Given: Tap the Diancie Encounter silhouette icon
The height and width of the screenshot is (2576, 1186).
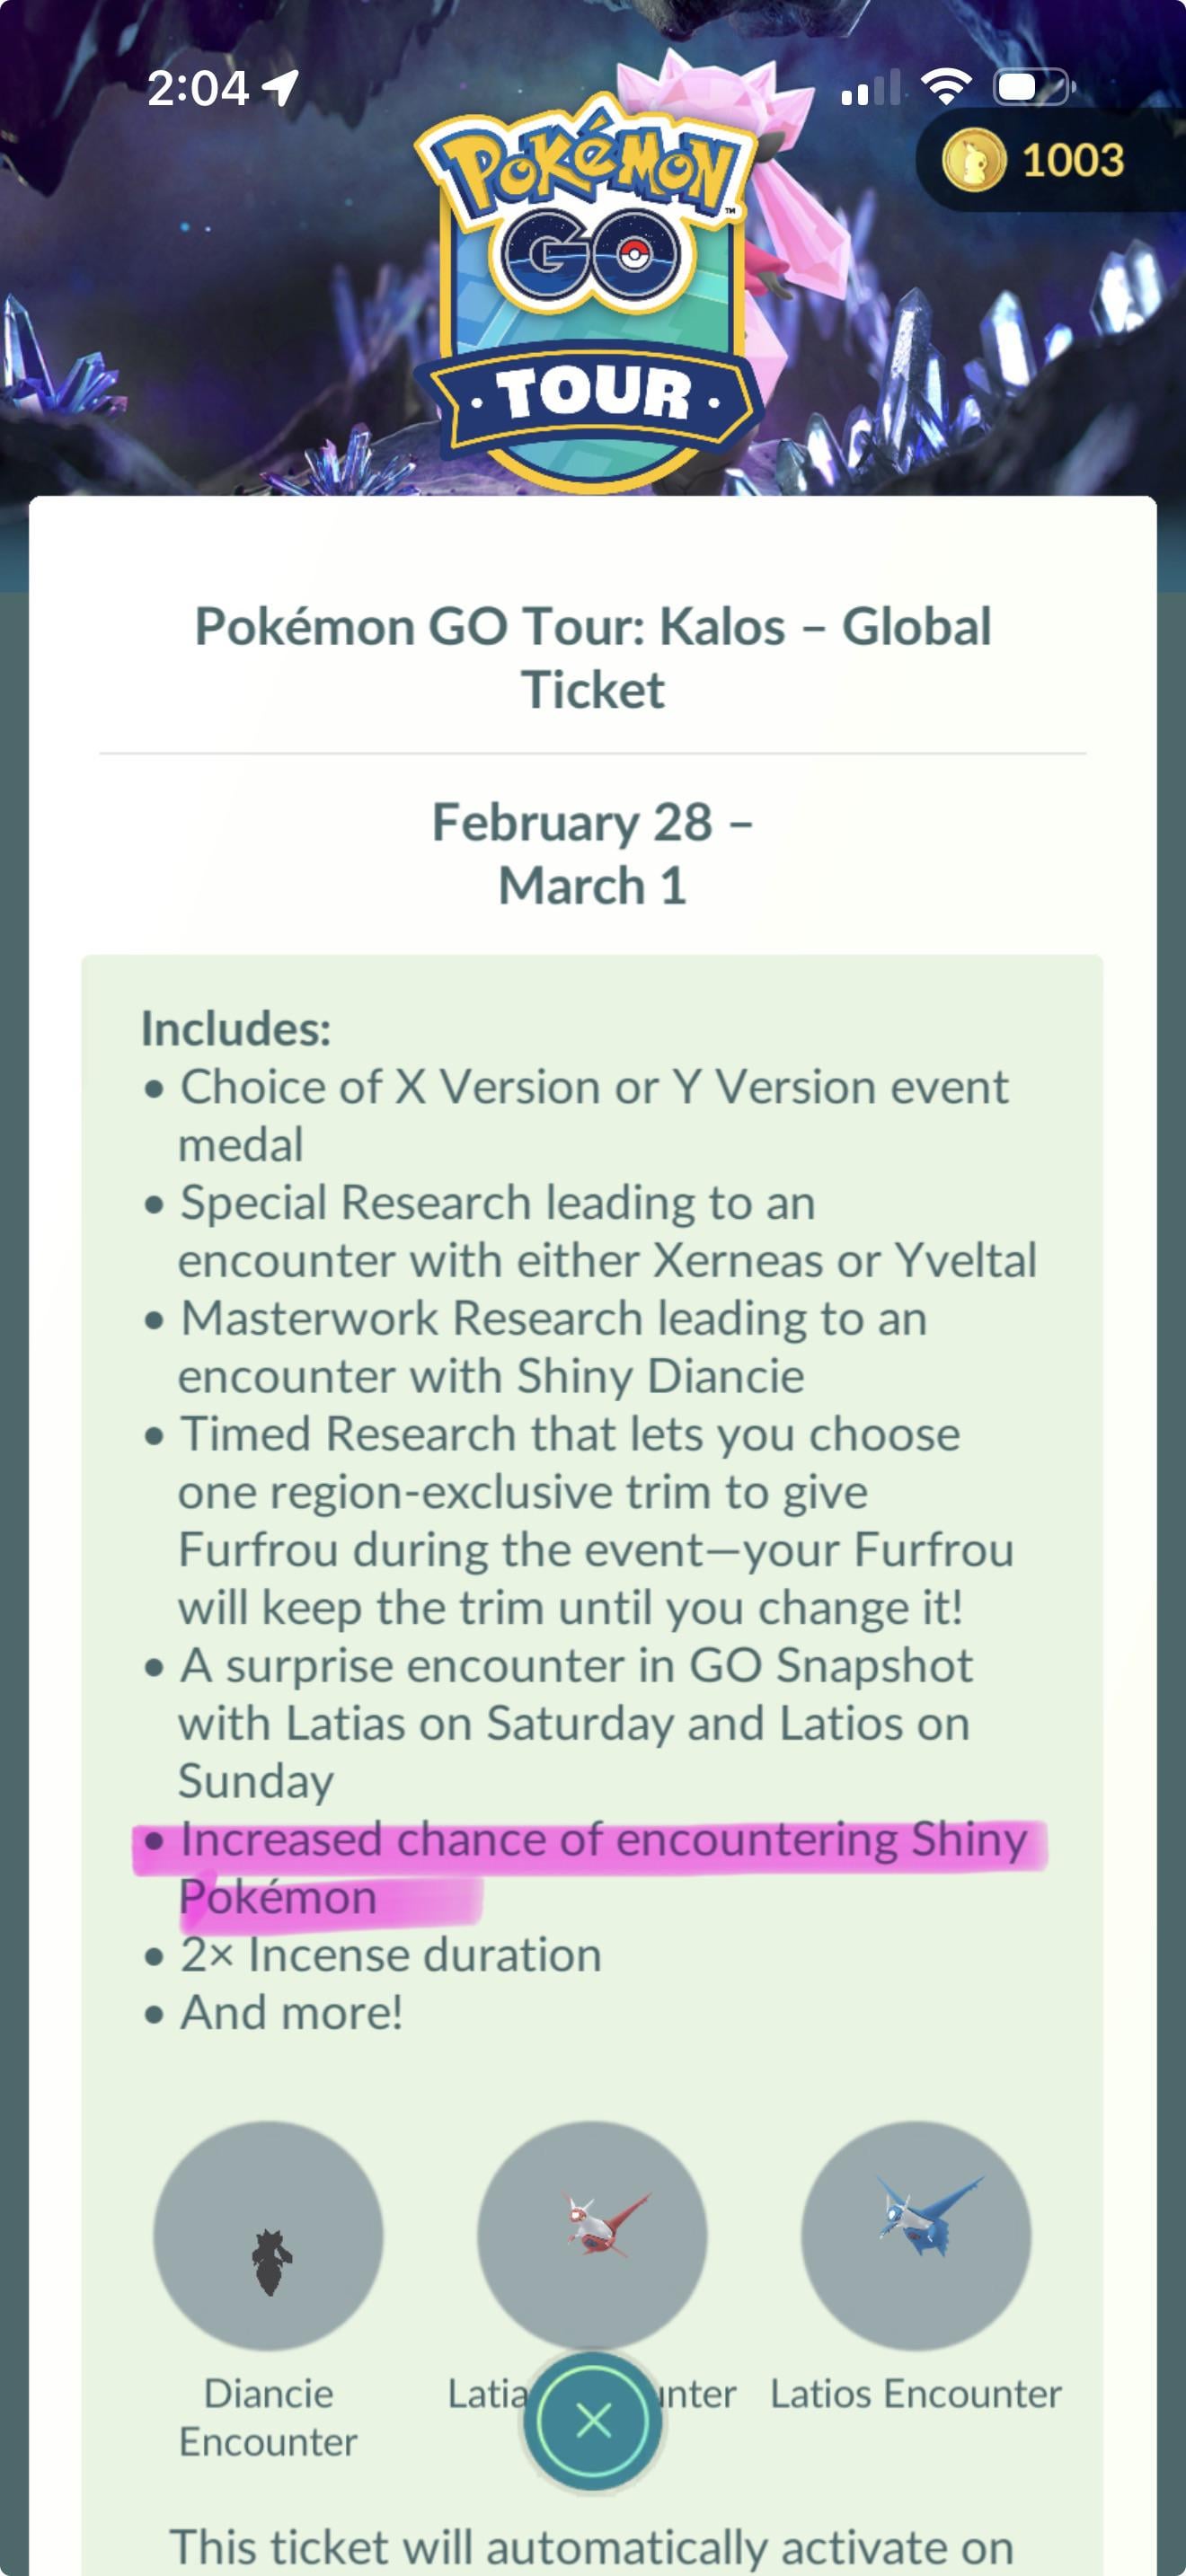Looking at the screenshot, I should click(x=268, y=2235).
